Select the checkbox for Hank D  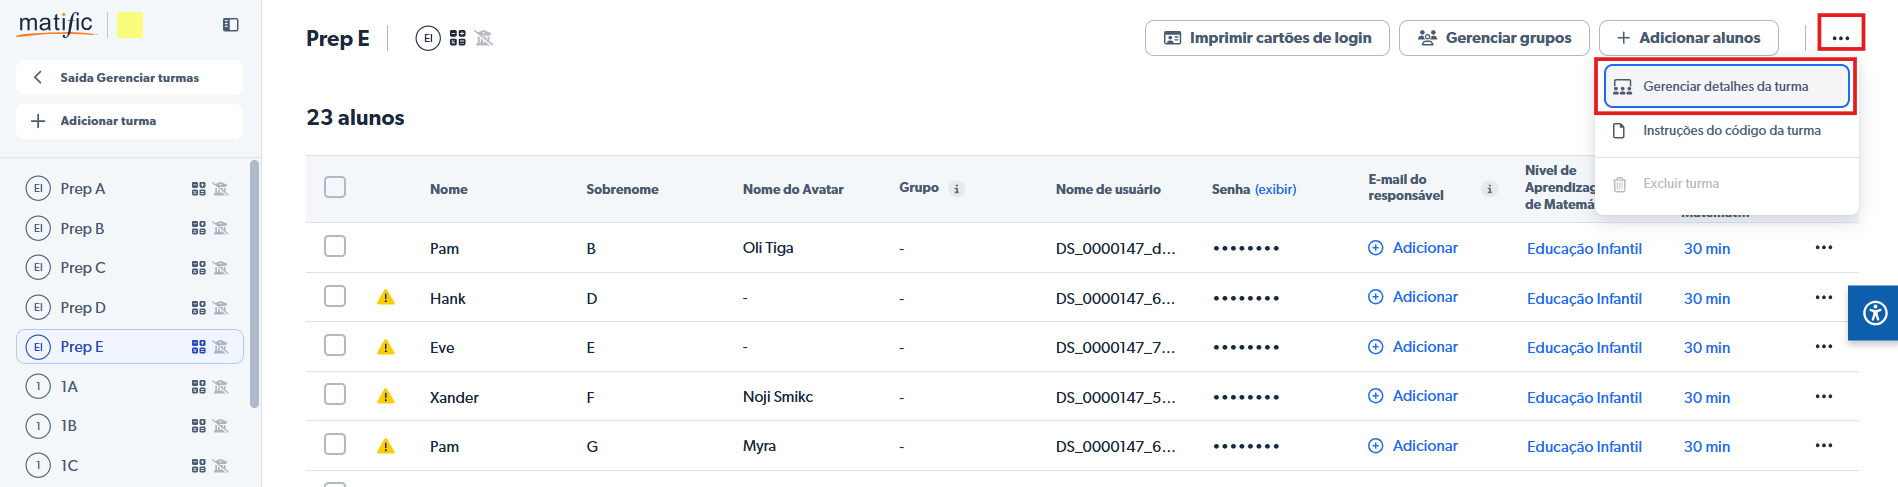[335, 297]
